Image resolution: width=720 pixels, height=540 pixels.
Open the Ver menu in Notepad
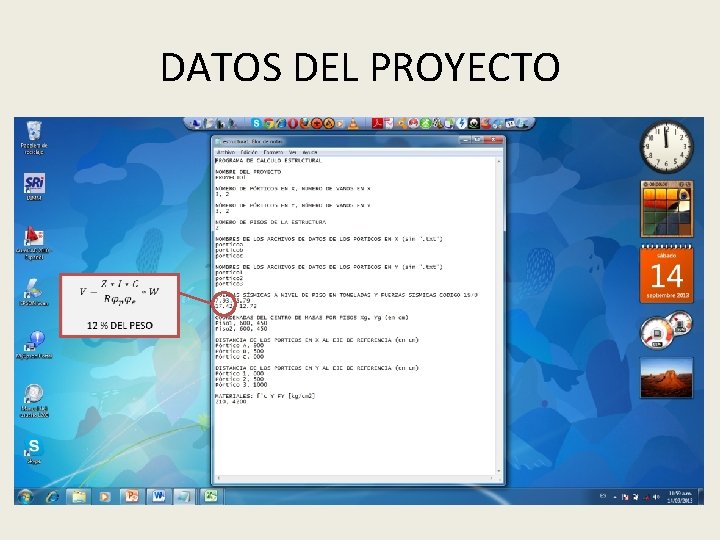click(292, 152)
